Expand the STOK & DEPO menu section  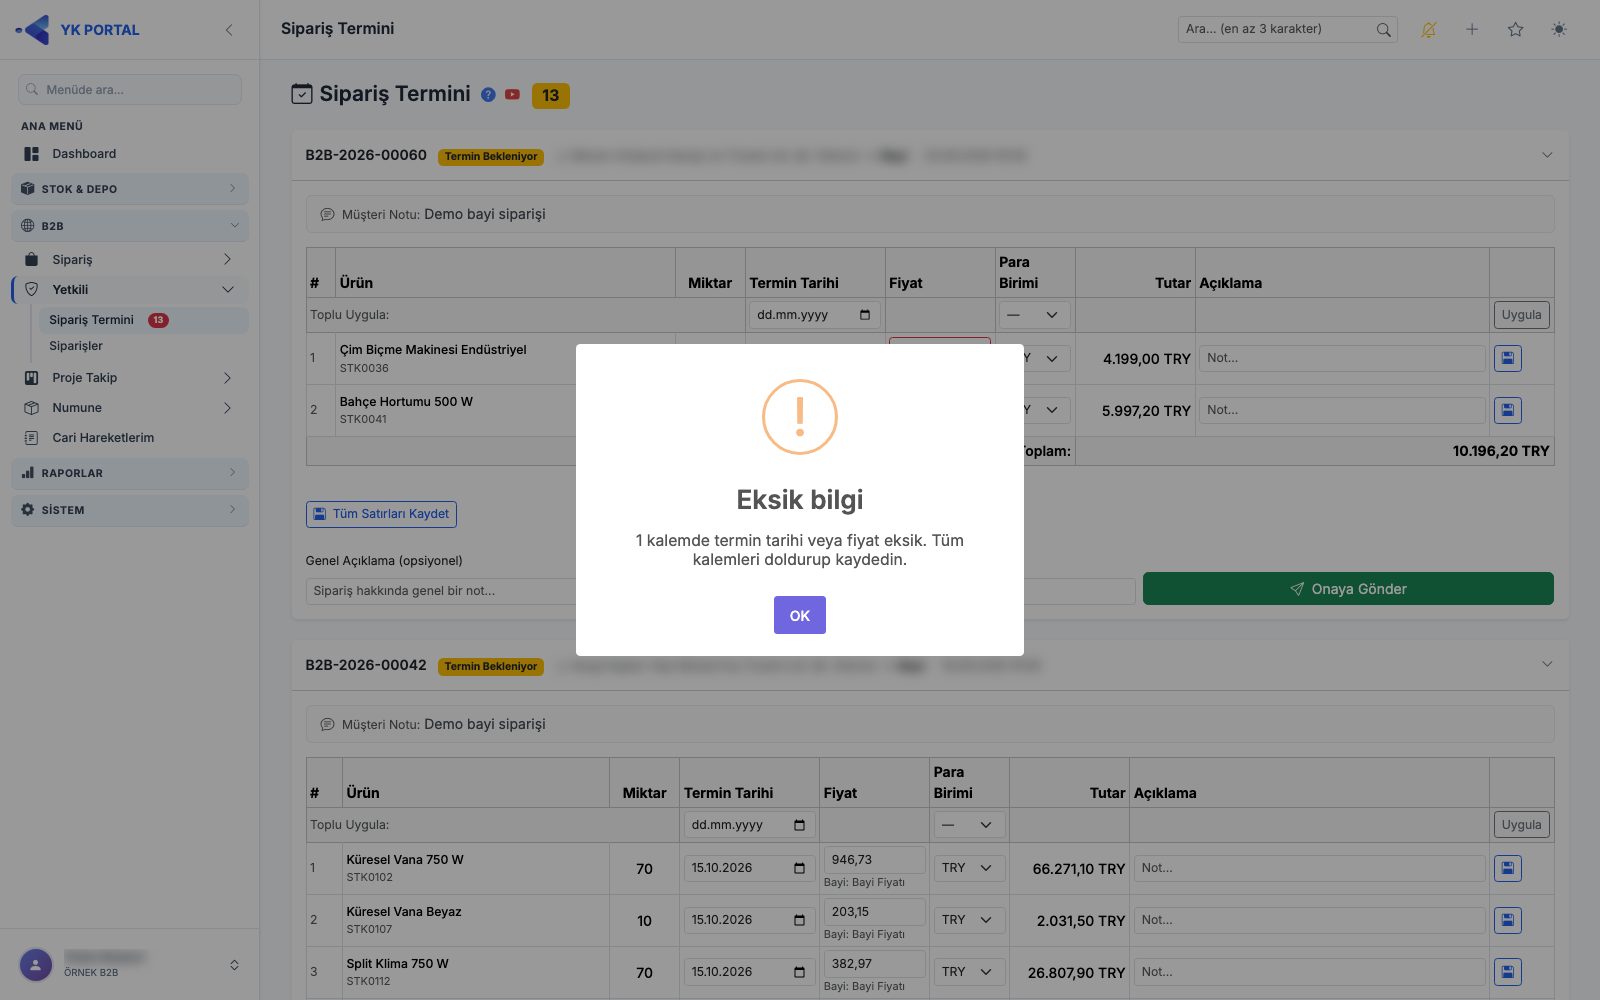coord(130,189)
